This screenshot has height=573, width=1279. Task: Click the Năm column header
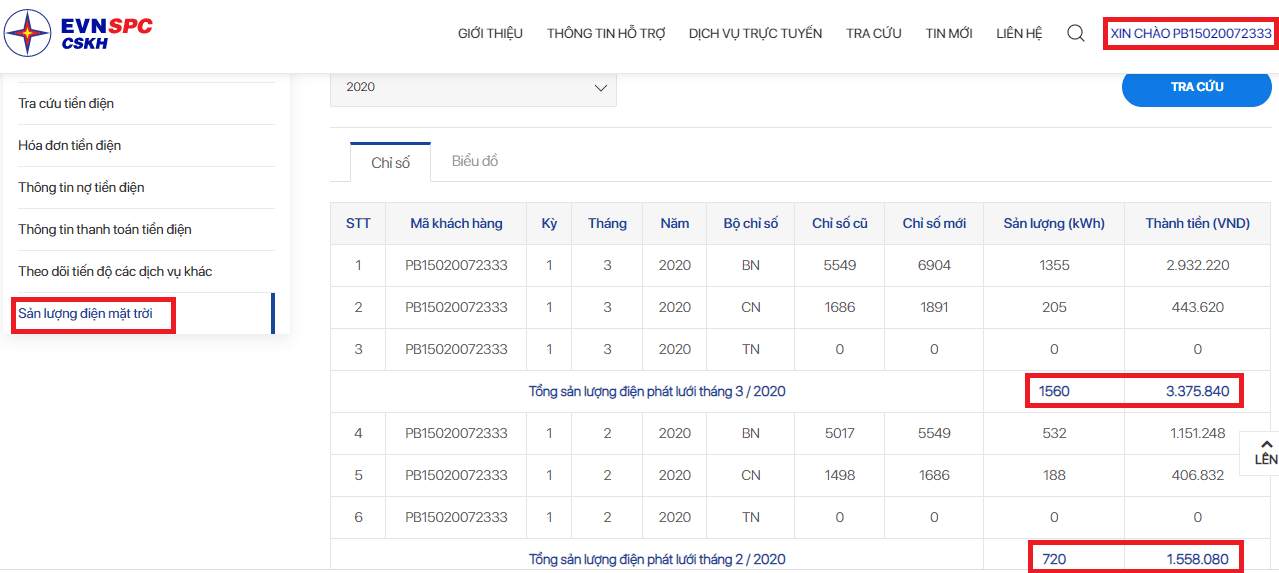(x=675, y=223)
